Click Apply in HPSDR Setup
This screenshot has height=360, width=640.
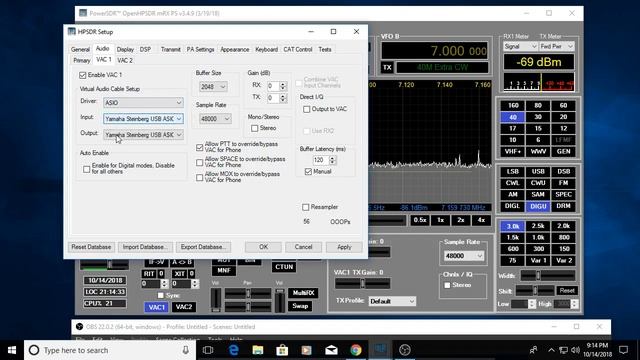point(344,247)
